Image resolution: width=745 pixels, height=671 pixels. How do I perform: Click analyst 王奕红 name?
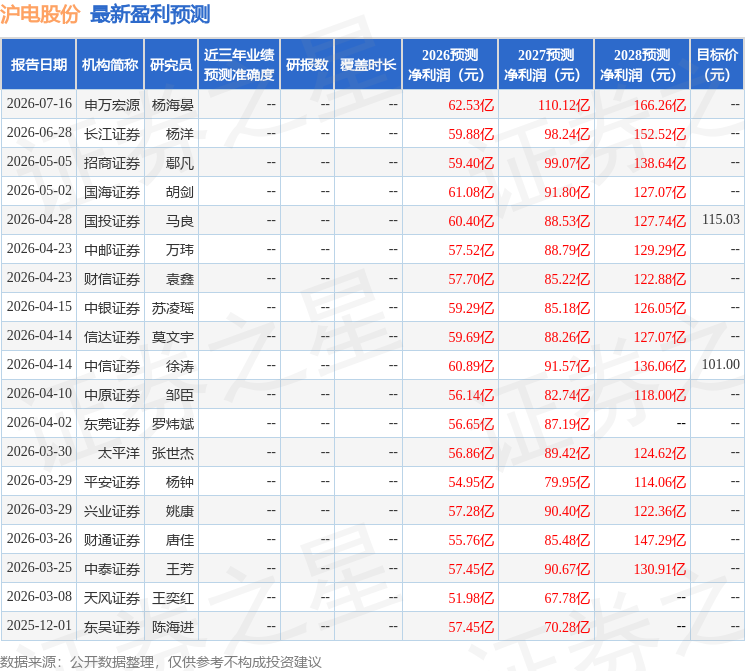[172, 598]
